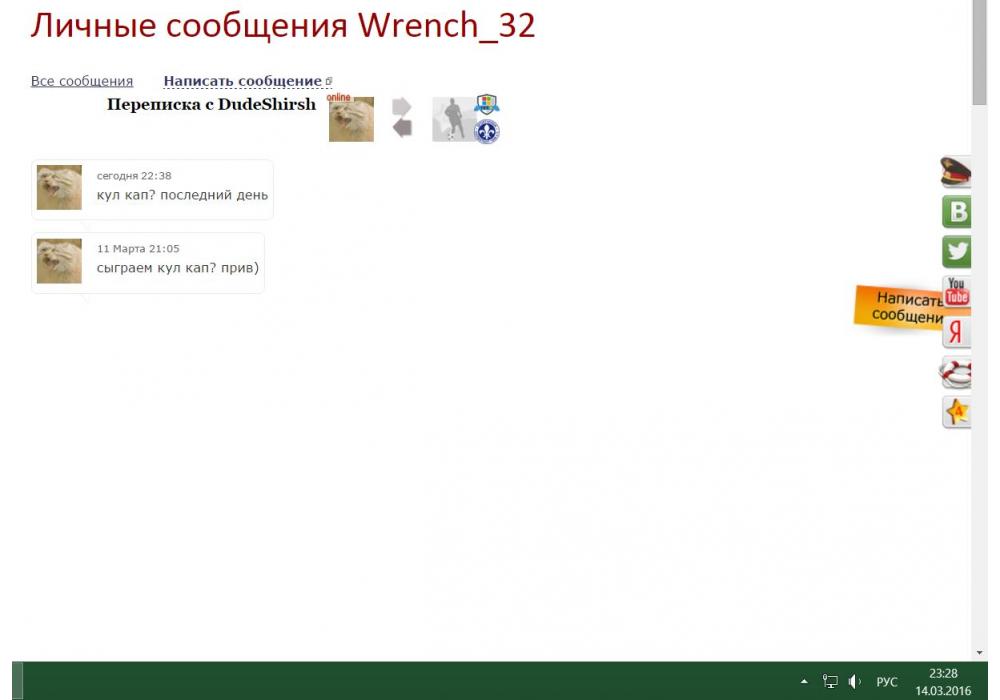Click the lifebuoy help sidebar icon

(955, 372)
